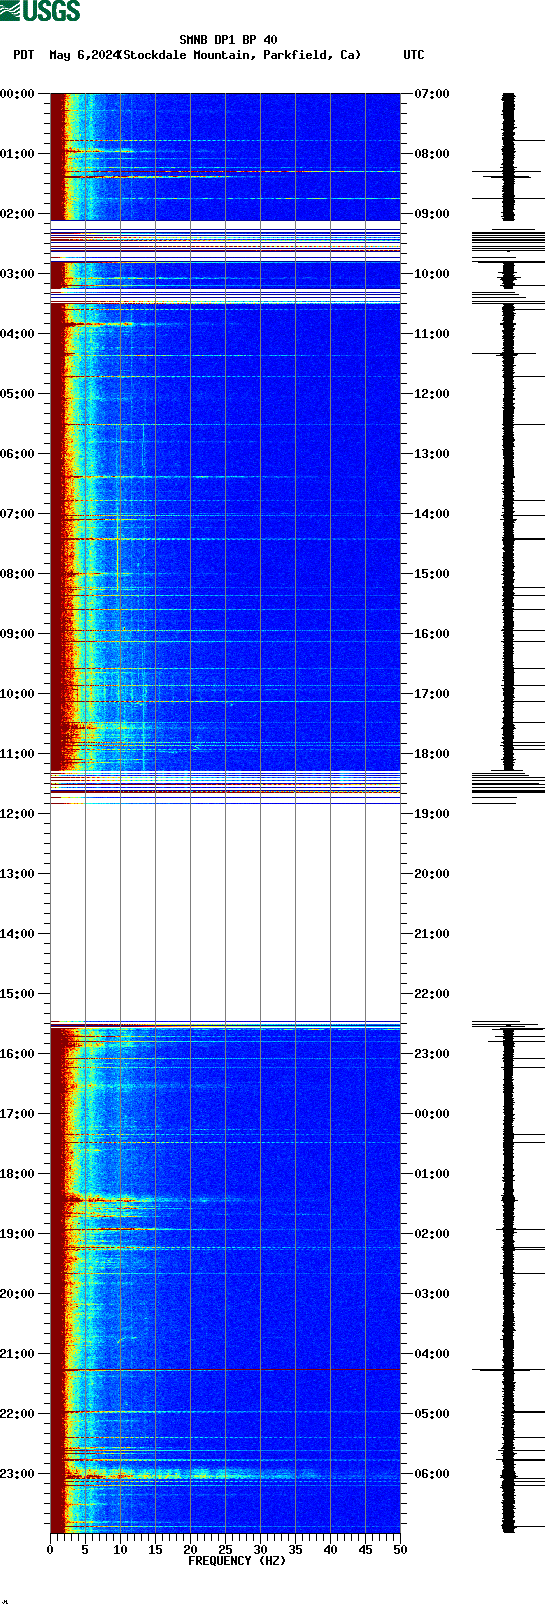Click the 15:00 PDT time label
This screenshot has height=1613, width=552.
18,994
